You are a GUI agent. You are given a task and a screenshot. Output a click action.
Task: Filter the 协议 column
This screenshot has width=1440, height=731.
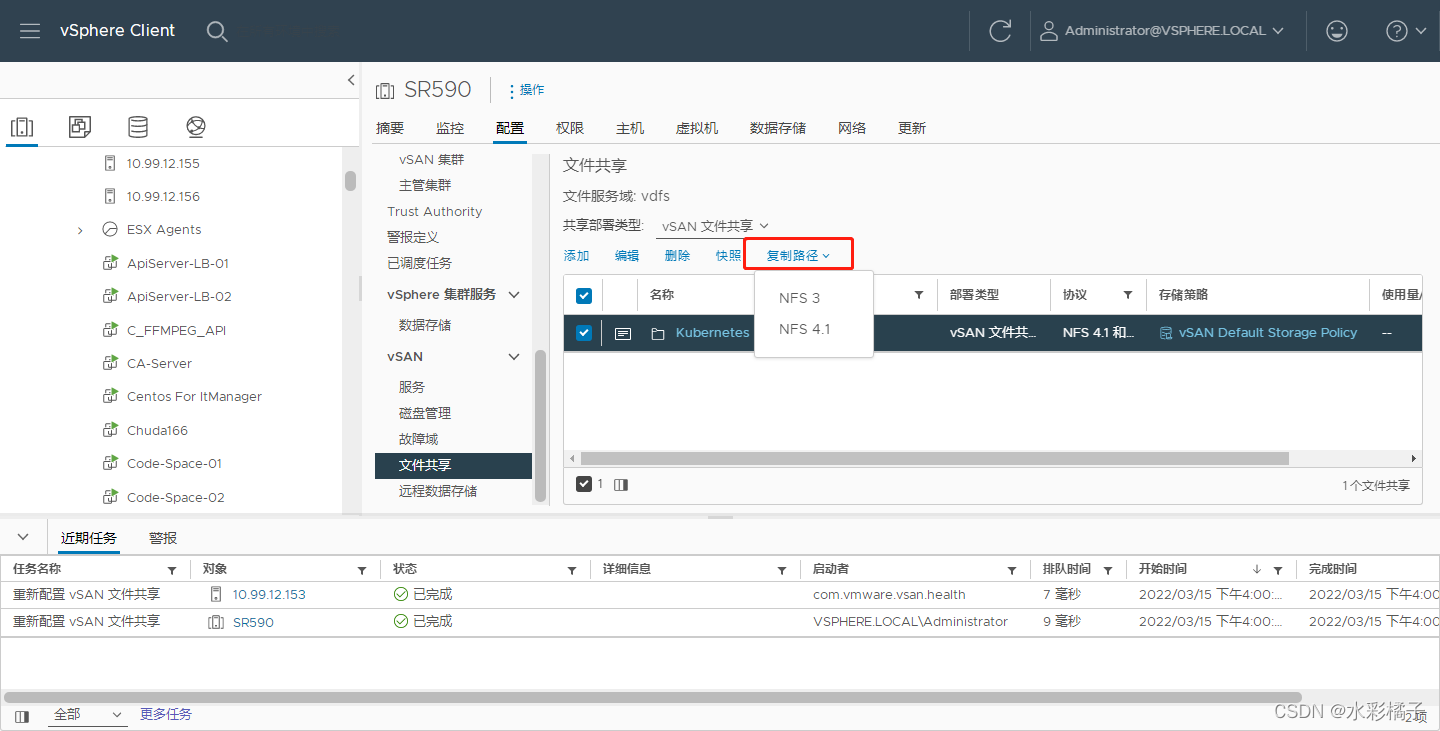(x=1128, y=295)
